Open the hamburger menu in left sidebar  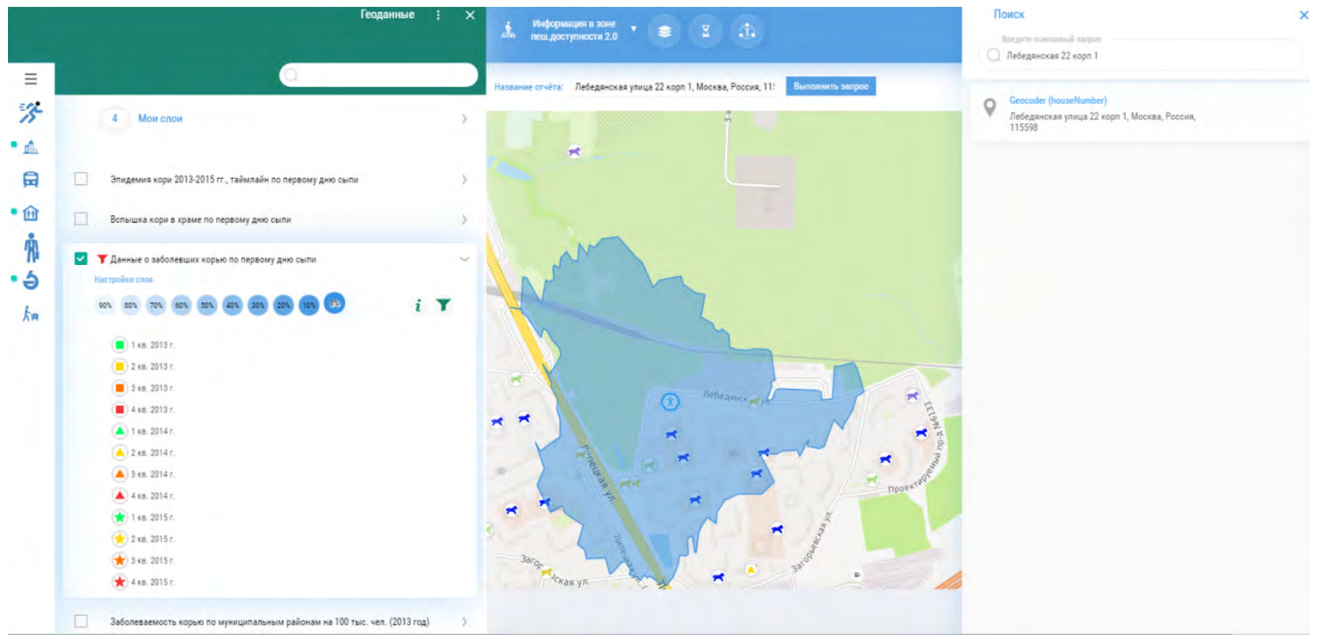(x=31, y=78)
